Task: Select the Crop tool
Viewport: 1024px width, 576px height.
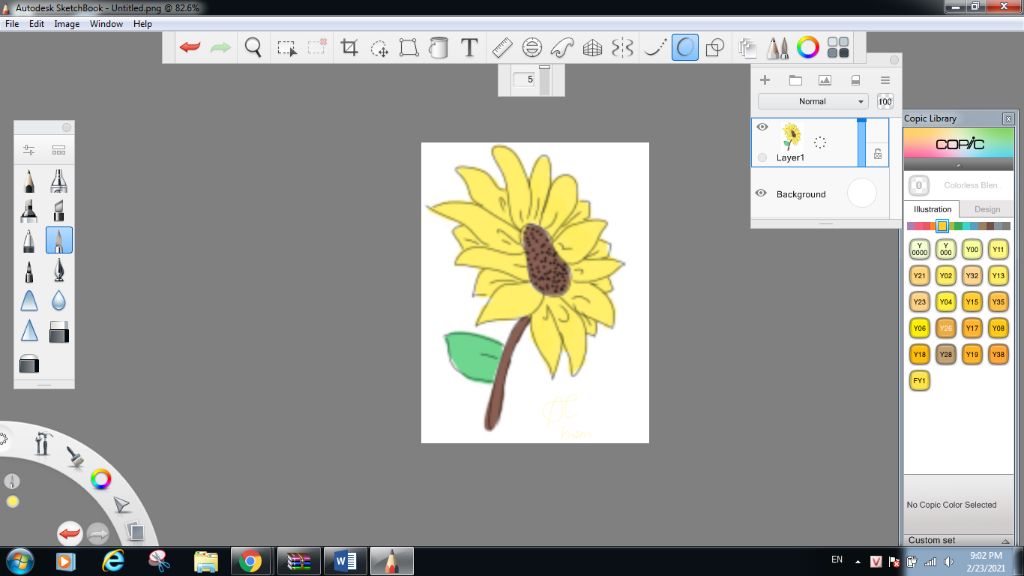Action: coord(349,48)
